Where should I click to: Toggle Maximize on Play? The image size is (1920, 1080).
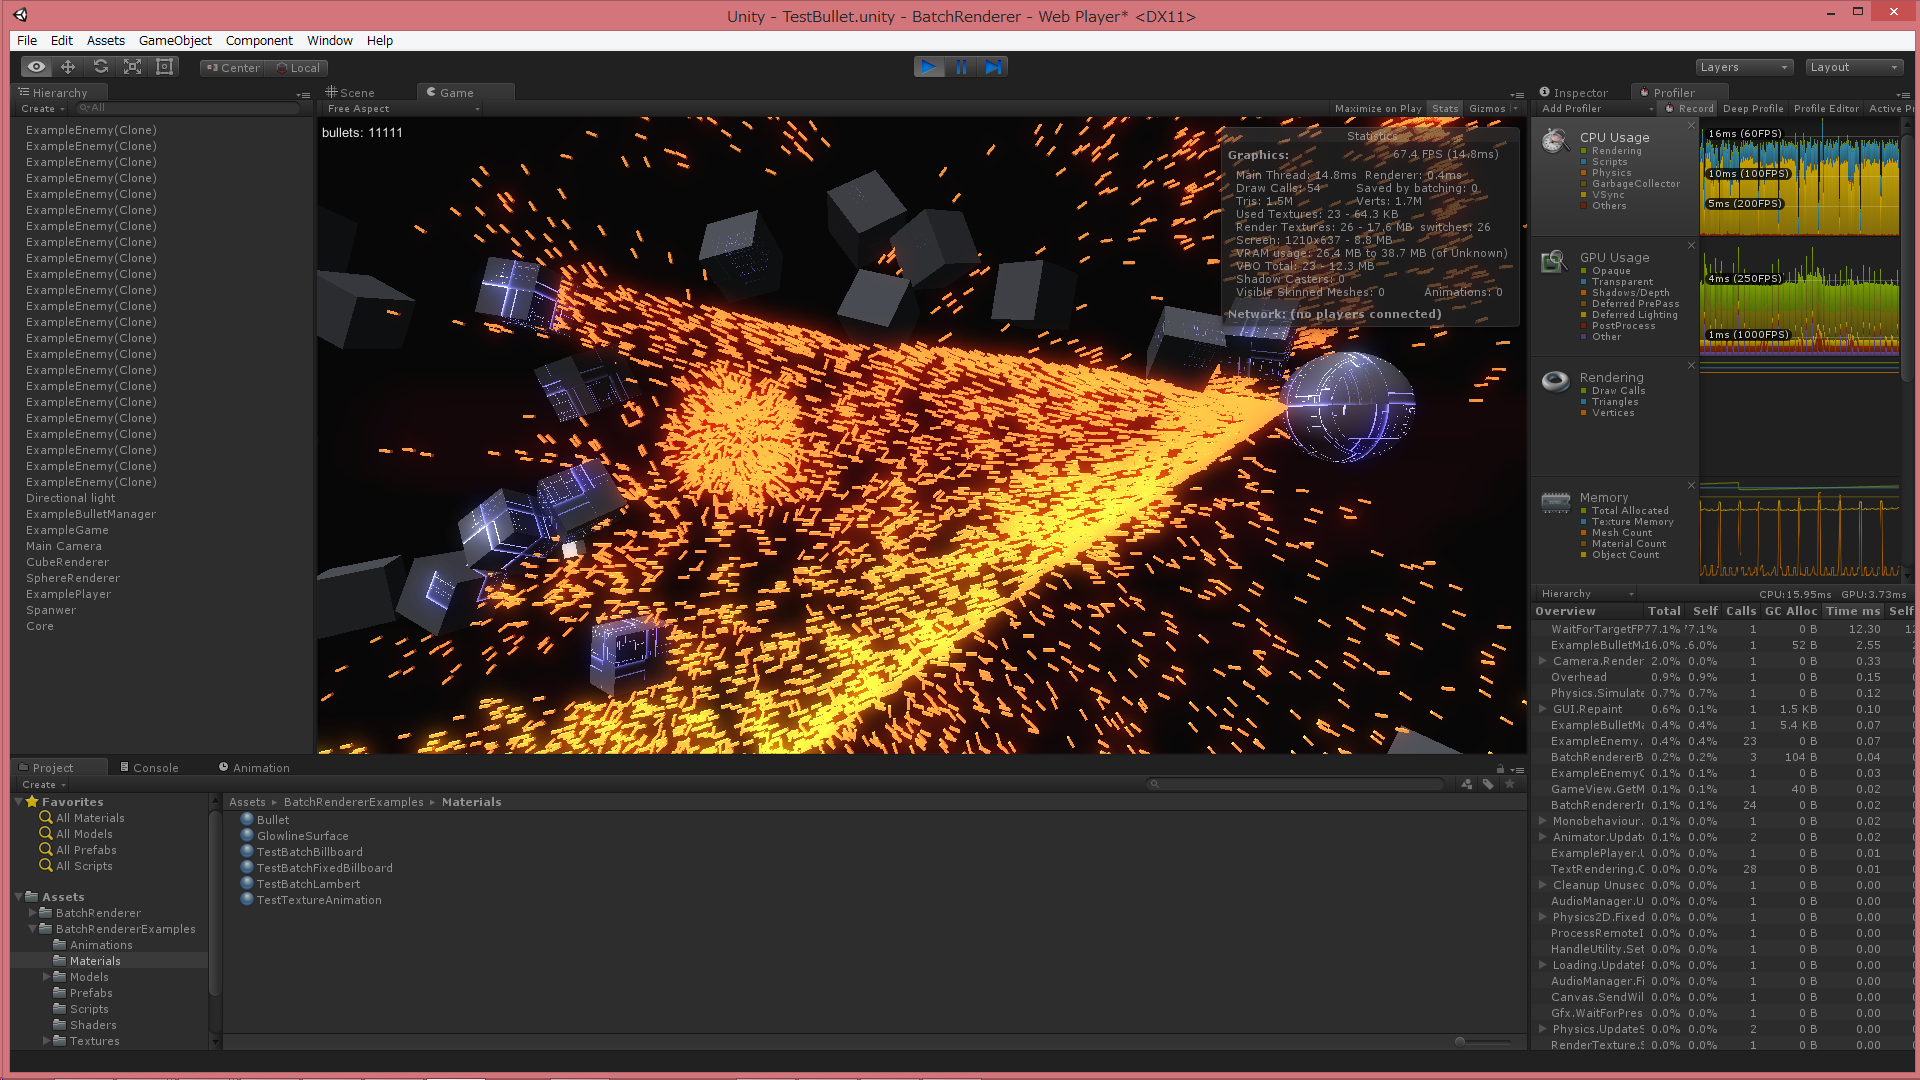1377,109
